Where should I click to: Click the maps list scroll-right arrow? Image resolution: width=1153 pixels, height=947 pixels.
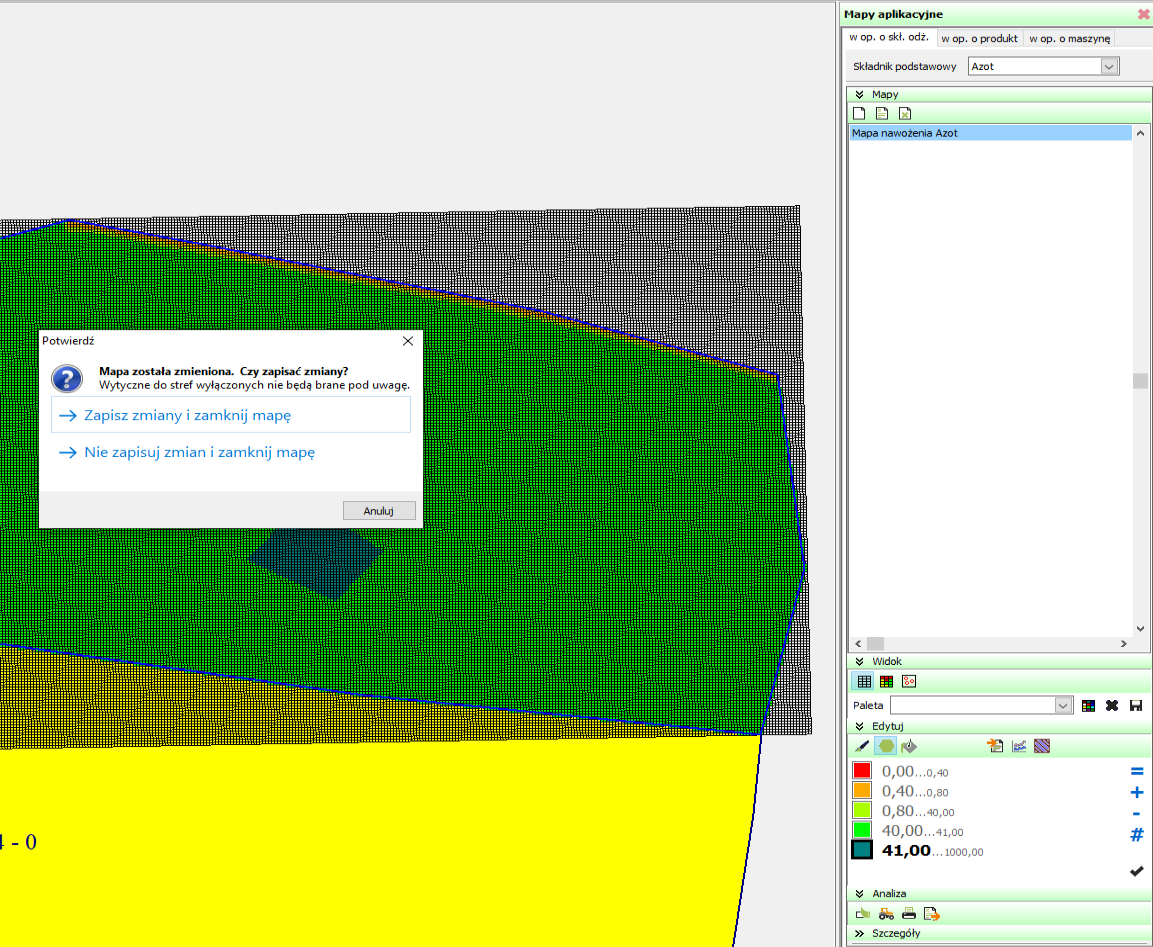(1124, 643)
